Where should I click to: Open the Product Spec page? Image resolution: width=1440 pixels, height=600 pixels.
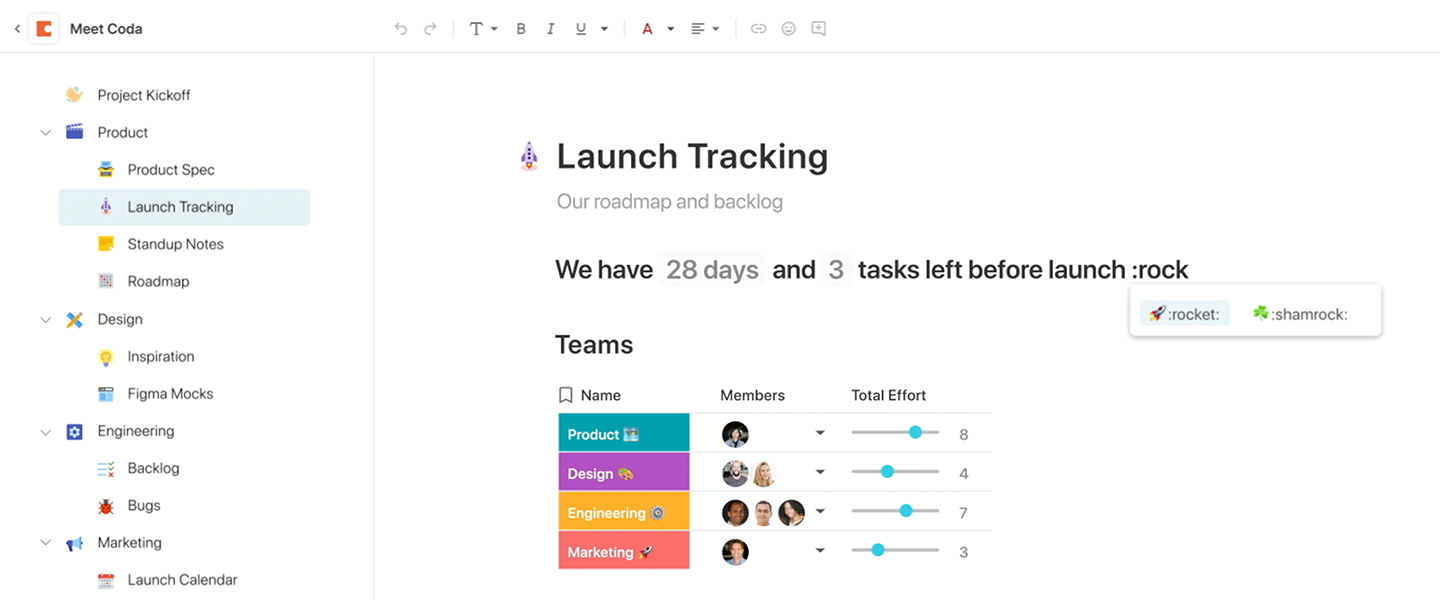[x=171, y=170]
